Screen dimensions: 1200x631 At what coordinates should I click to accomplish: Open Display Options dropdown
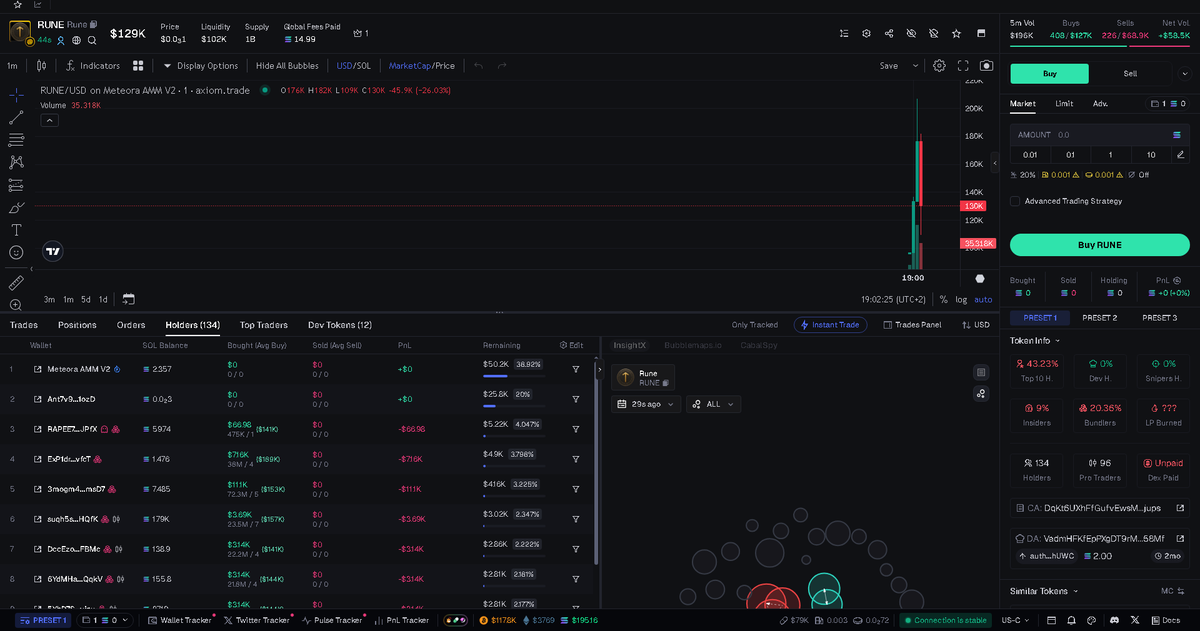pos(200,66)
